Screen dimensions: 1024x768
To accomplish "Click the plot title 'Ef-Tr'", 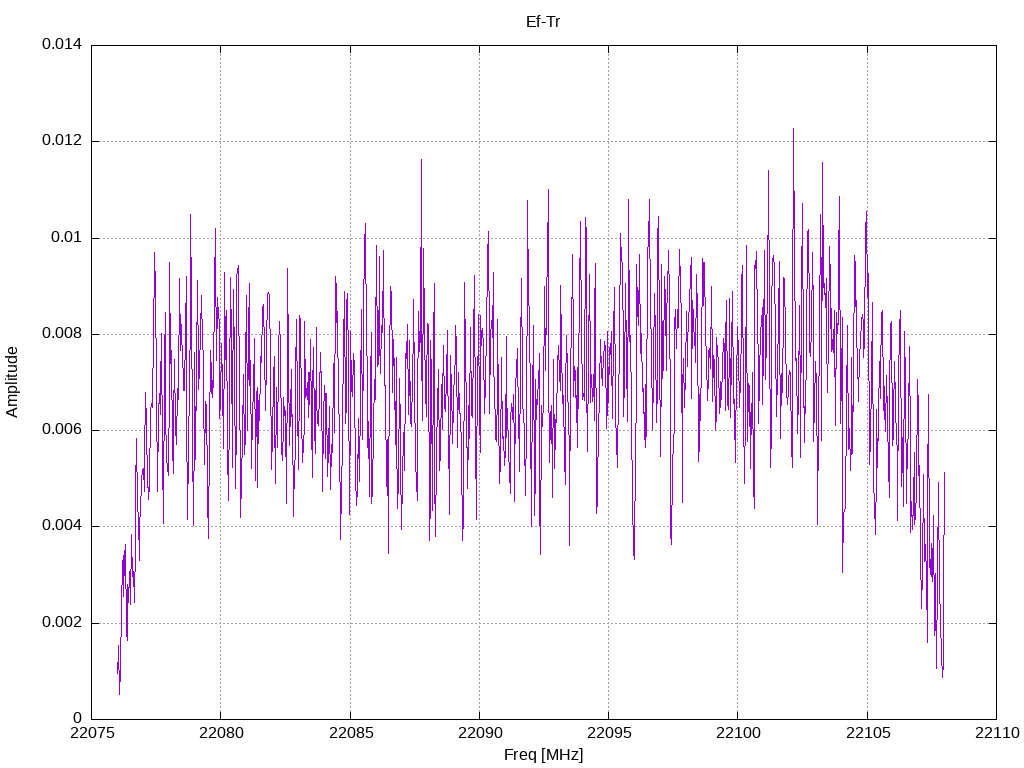I will [x=543, y=22].
